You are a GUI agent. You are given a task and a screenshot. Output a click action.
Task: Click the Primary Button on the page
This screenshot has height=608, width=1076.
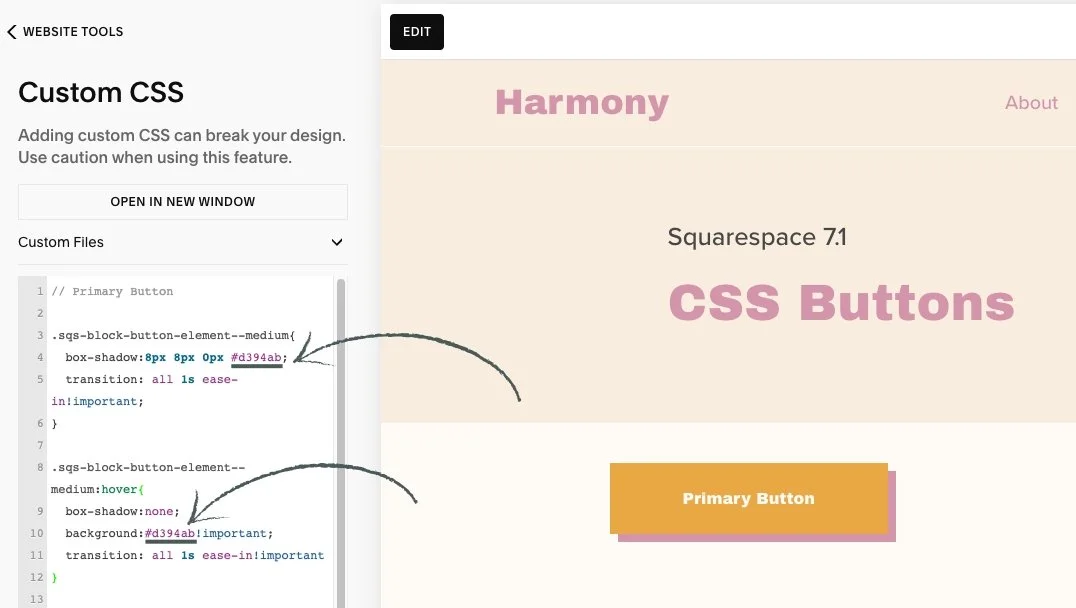click(749, 498)
